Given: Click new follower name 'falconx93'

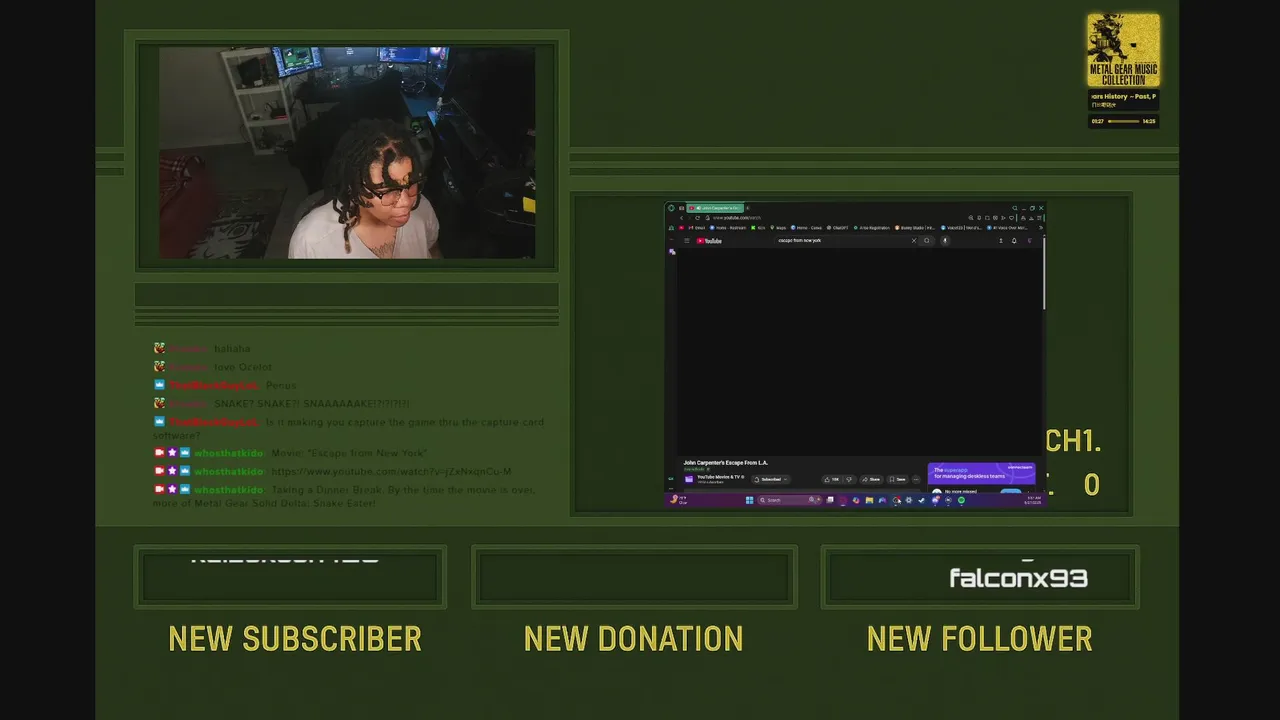Looking at the screenshot, I should pyautogui.click(x=1018, y=578).
